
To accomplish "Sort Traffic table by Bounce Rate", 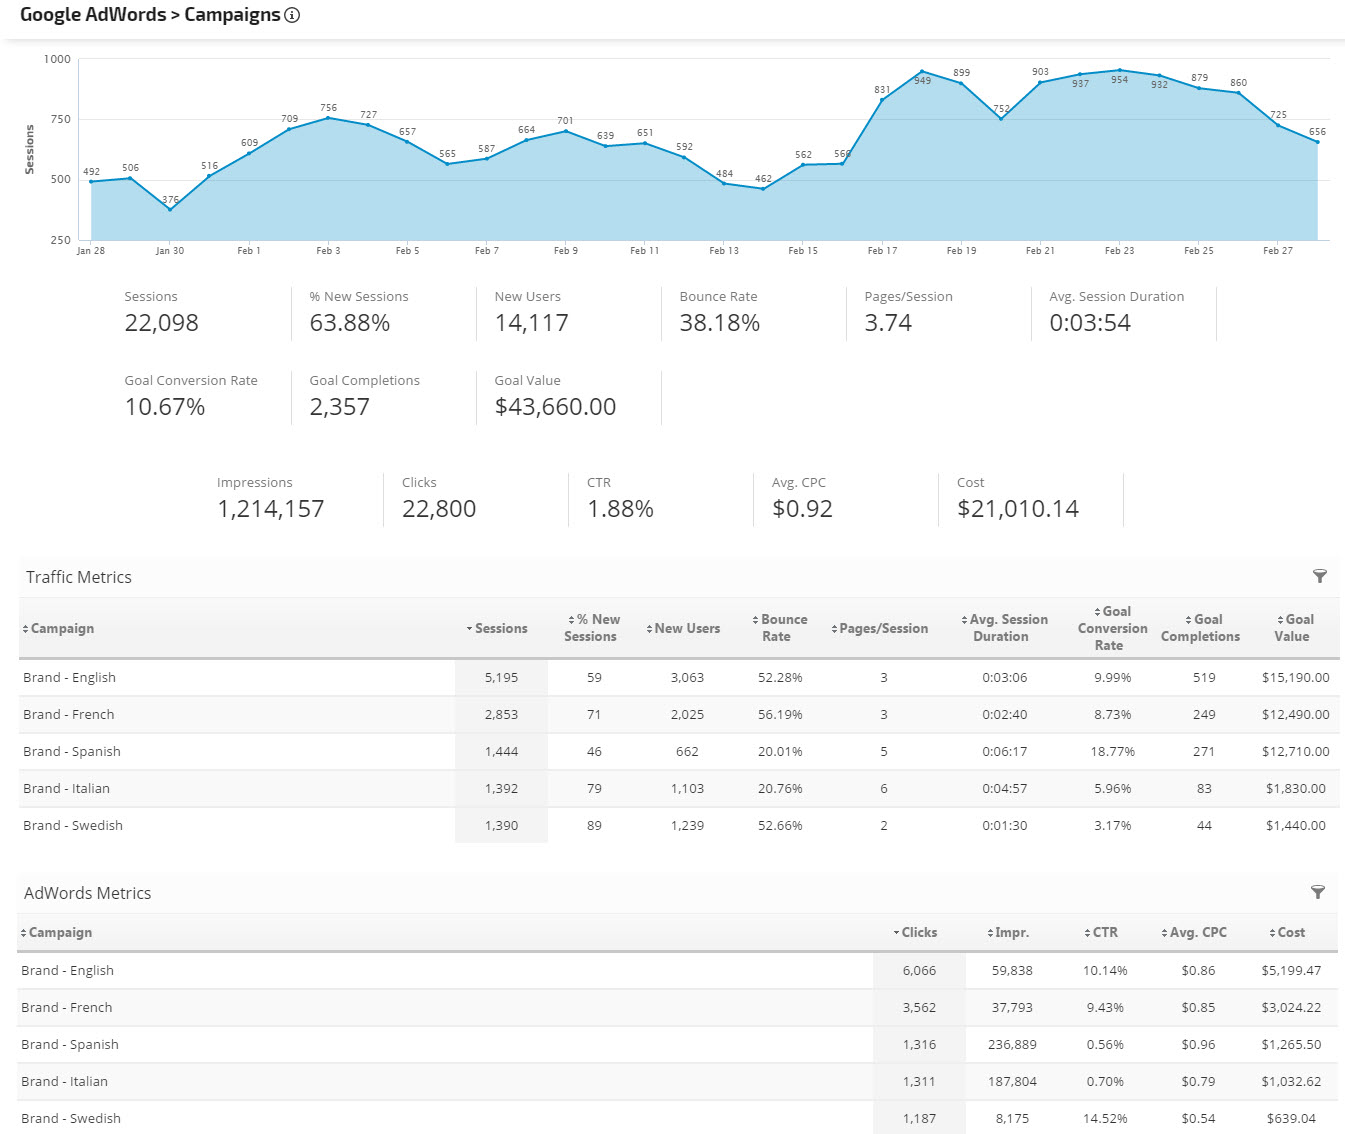I will tap(780, 628).
